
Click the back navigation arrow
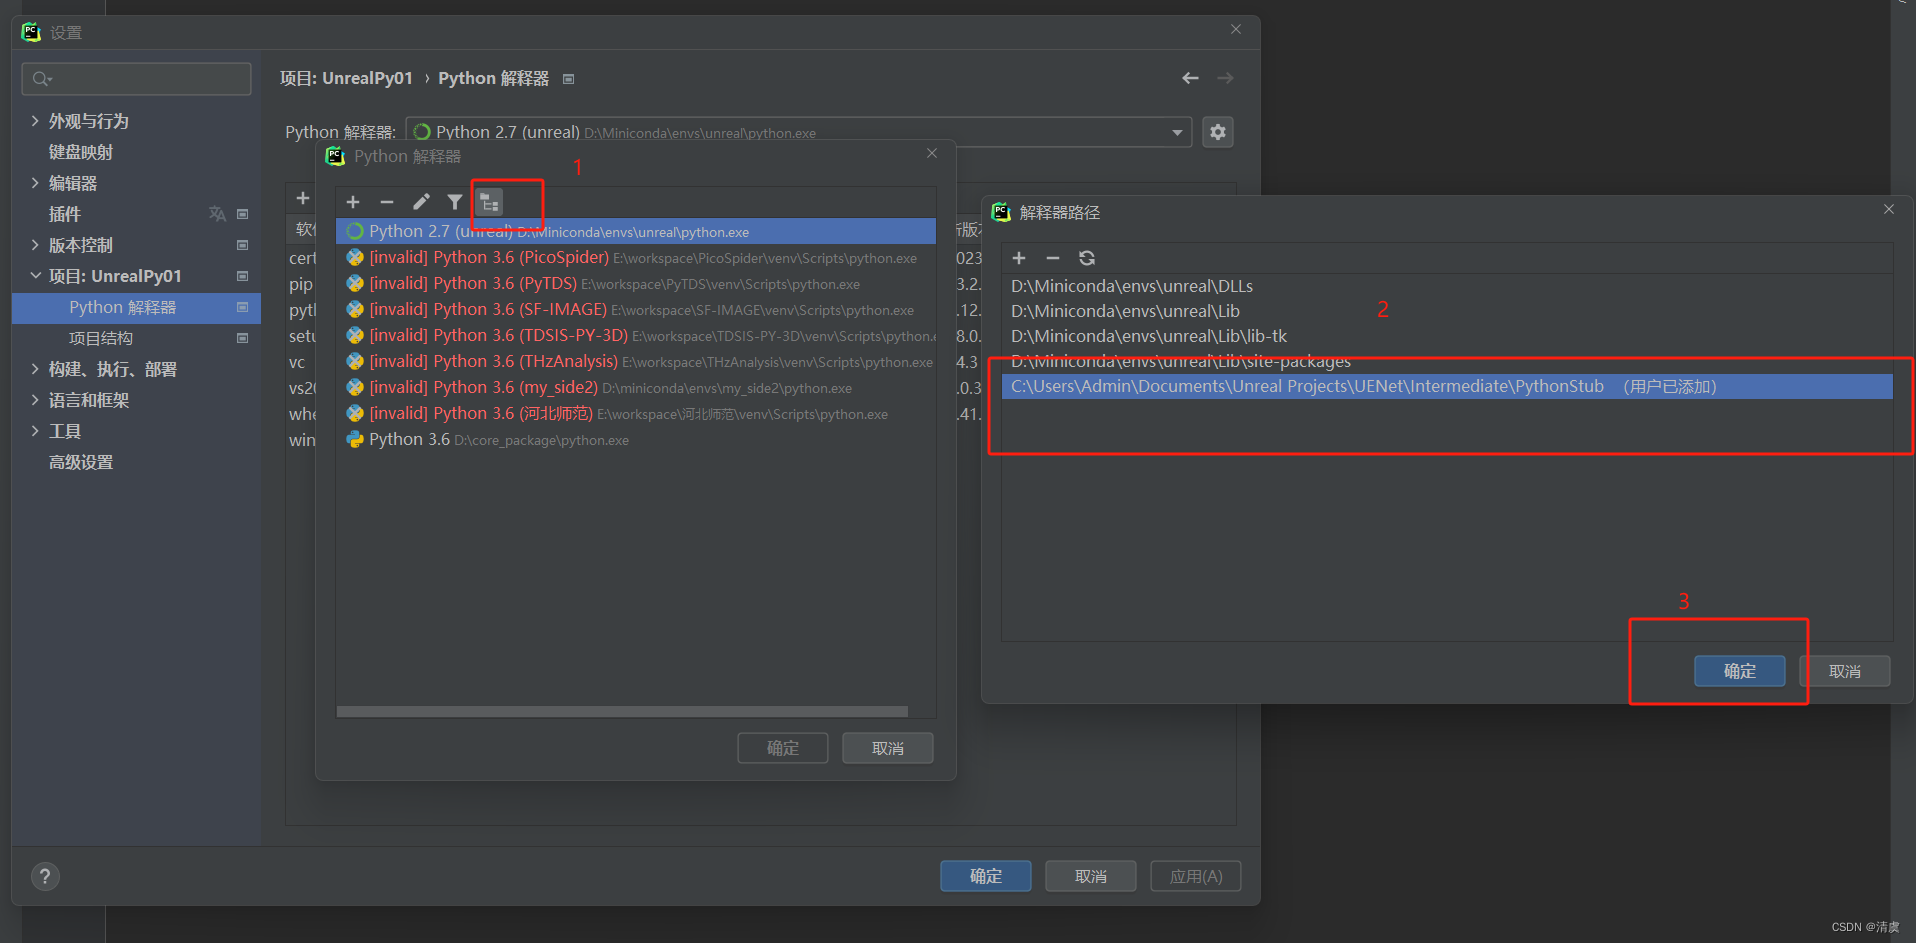tap(1189, 78)
